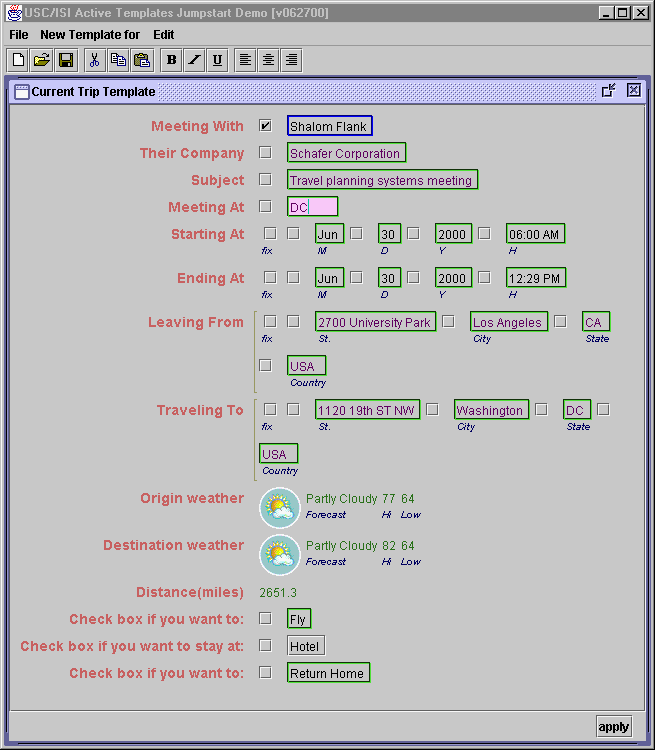This screenshot has width=655, height=750.
Task: Click the Origin weather Partly Cloudy text
Action: [x=342, y=499]
